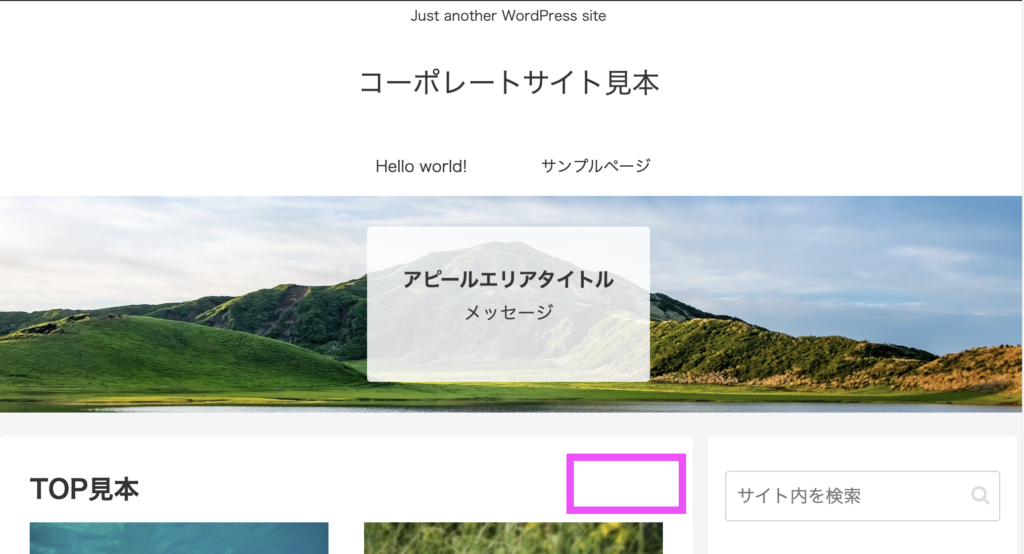The height and width of the screenshot is (554, 1024).
Task: Open the blue water post thumbnail
Action: coord(179,538)
